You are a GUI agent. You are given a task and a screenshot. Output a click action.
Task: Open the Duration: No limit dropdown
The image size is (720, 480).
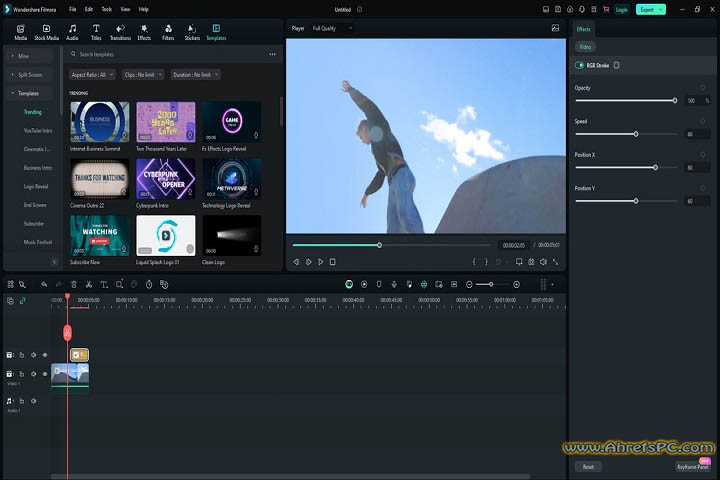coord(196,74)
